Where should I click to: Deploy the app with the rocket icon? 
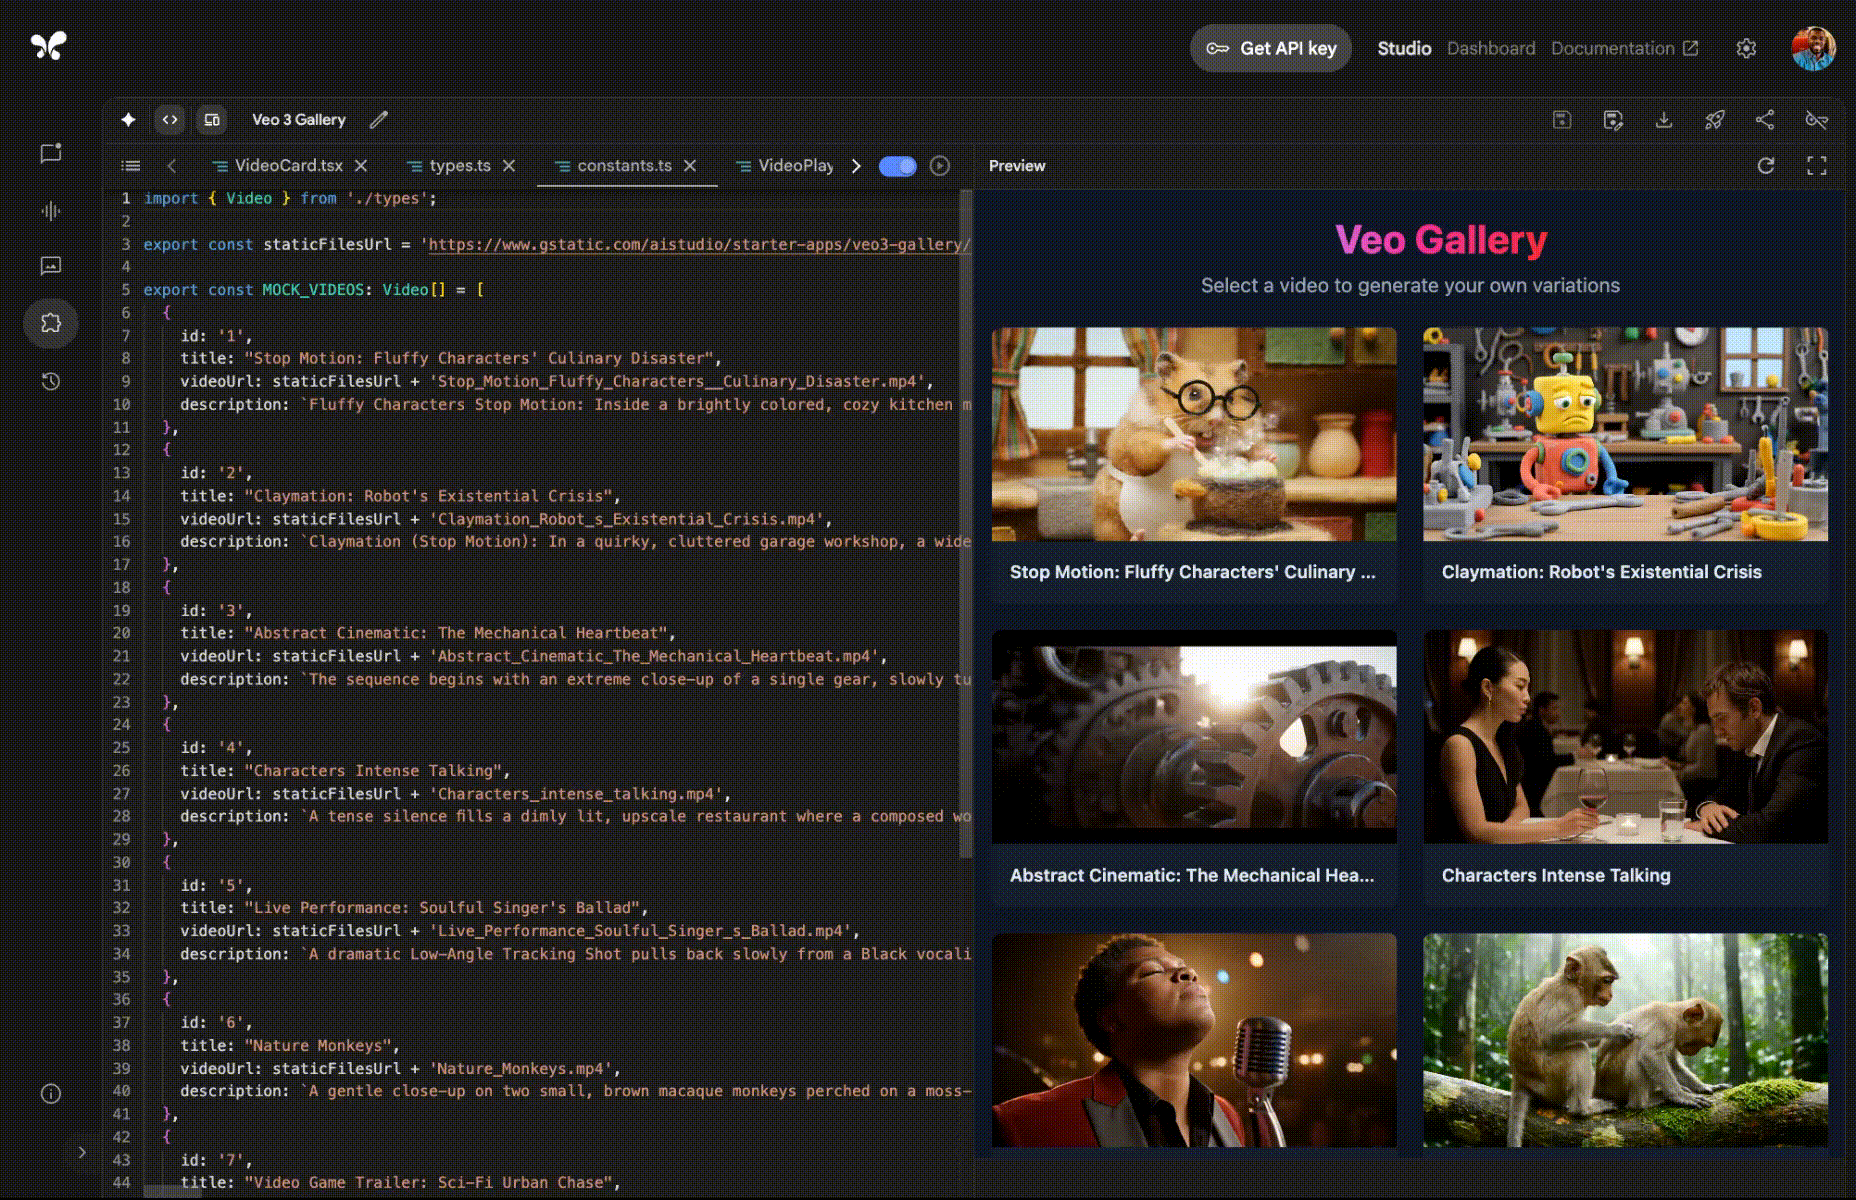pyautogui.click(x=1715, y=120)
